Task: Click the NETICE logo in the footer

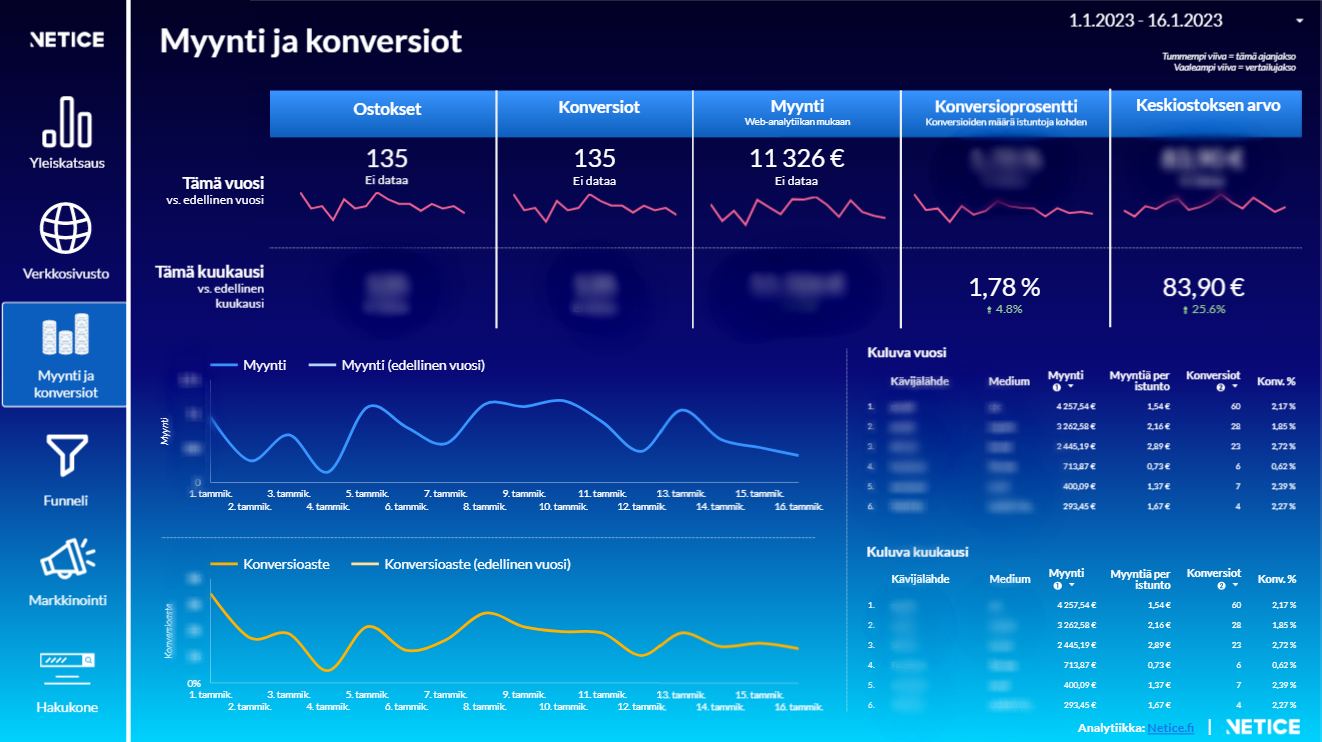Action: [x=1262, y=727]
